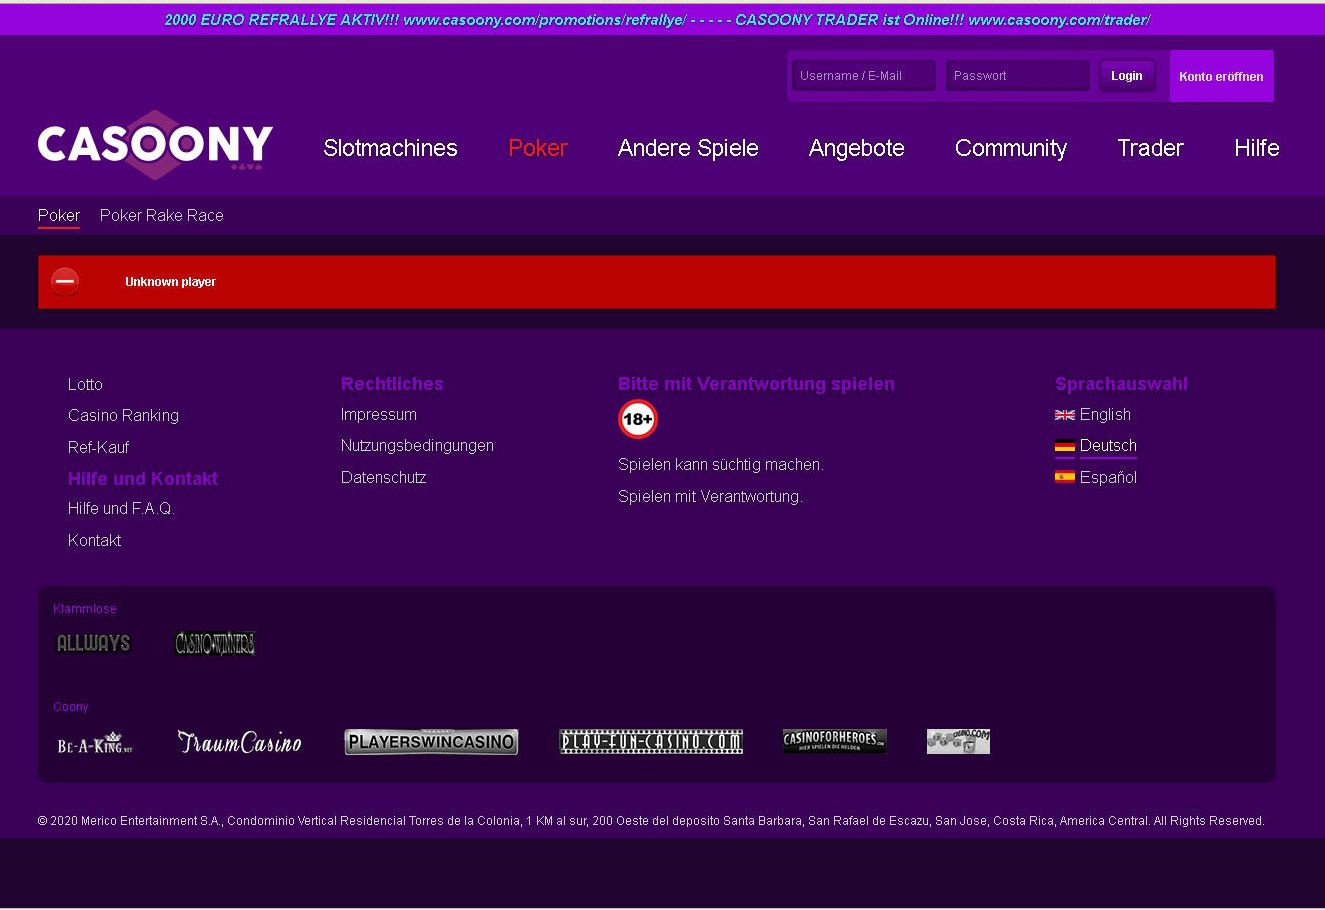Click the 'Coony' section label
This screenshot has height=910, width=1325.
[x=71, y=707]
